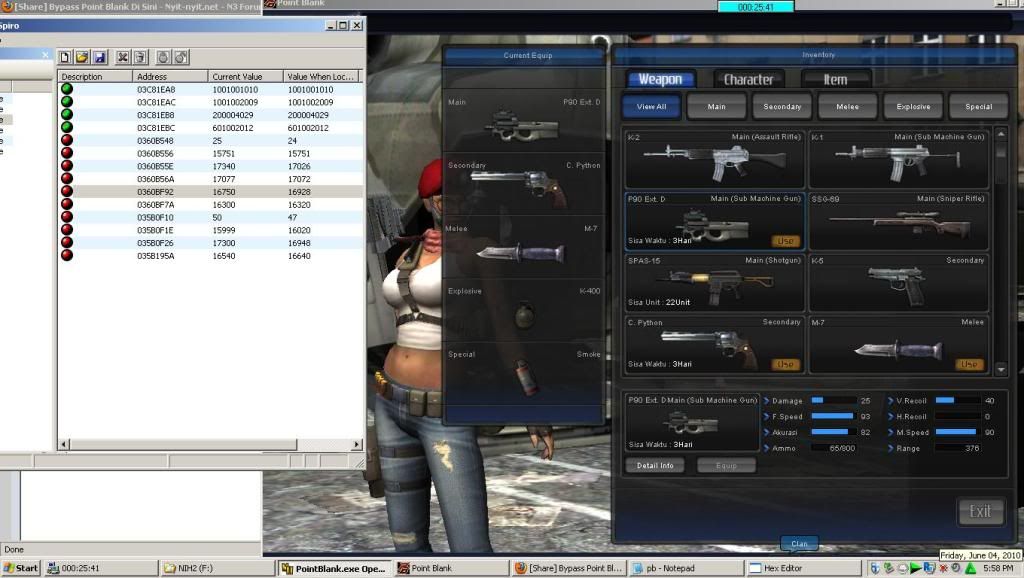Screen dimensions: 1024x578
Task: Switch to the Weapon inventory tab
Action: 660,79
